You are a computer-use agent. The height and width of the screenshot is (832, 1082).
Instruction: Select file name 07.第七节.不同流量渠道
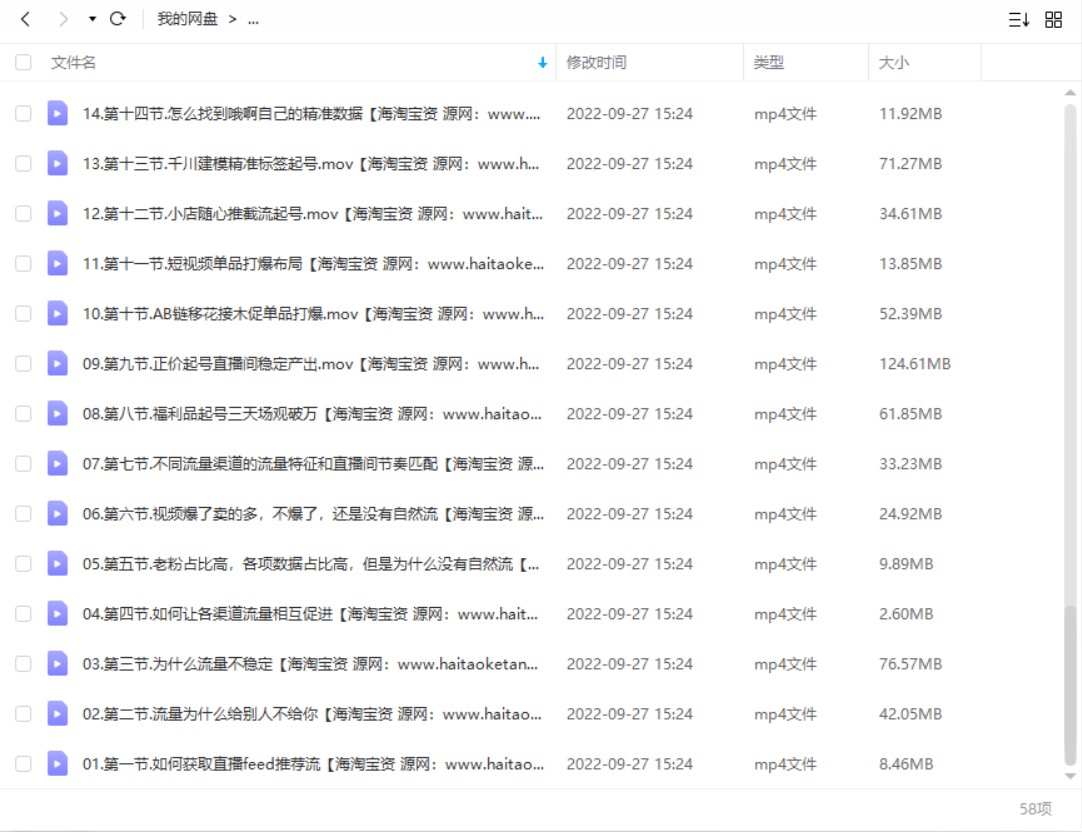click(313, 464)
